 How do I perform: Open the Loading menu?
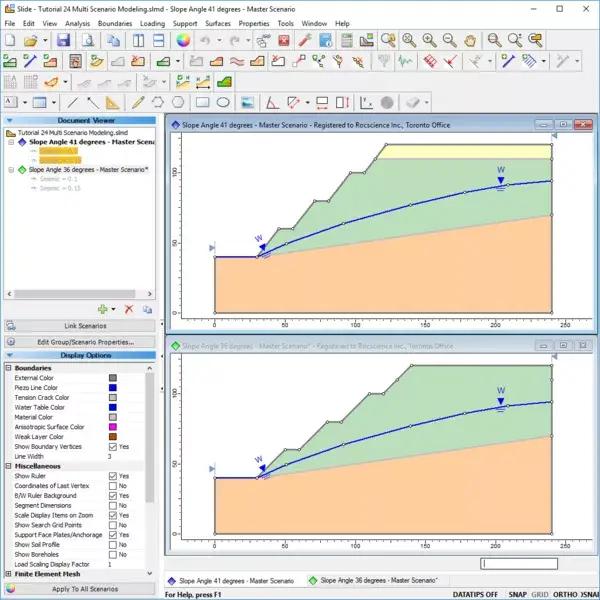point(152,23)
